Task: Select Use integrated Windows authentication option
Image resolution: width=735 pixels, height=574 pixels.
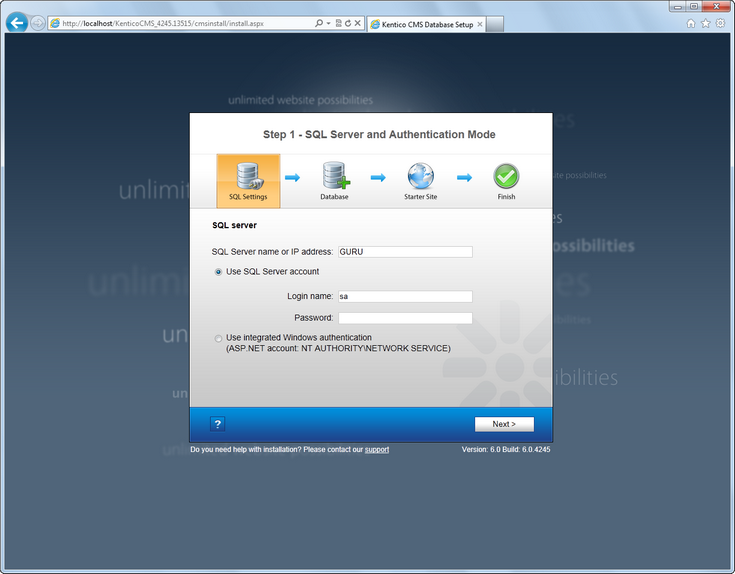Action: [x=219, y=338]
